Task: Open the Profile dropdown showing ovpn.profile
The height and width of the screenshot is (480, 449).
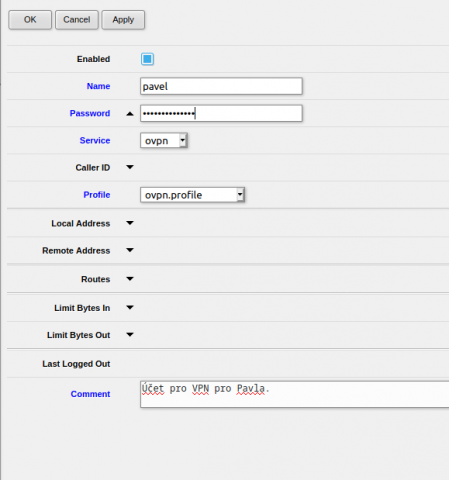Action: 192,195
